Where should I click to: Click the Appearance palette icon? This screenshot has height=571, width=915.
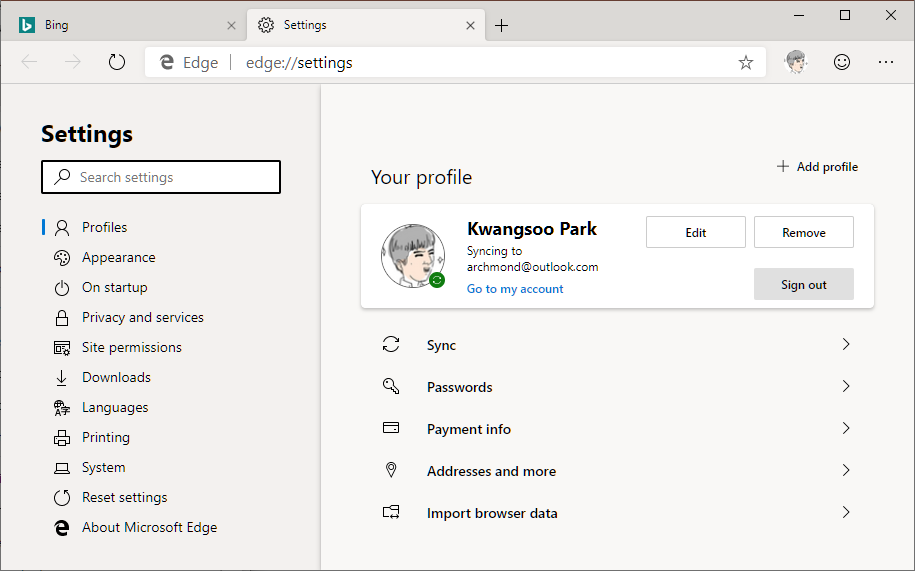62,258
